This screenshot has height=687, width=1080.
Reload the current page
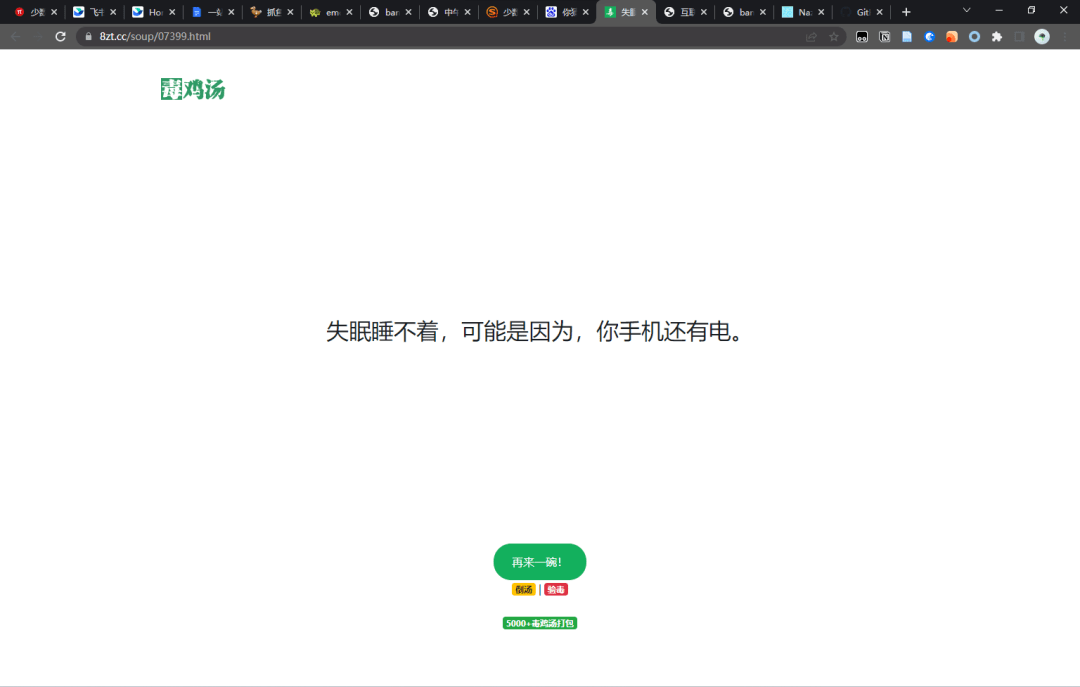point(60,36)
